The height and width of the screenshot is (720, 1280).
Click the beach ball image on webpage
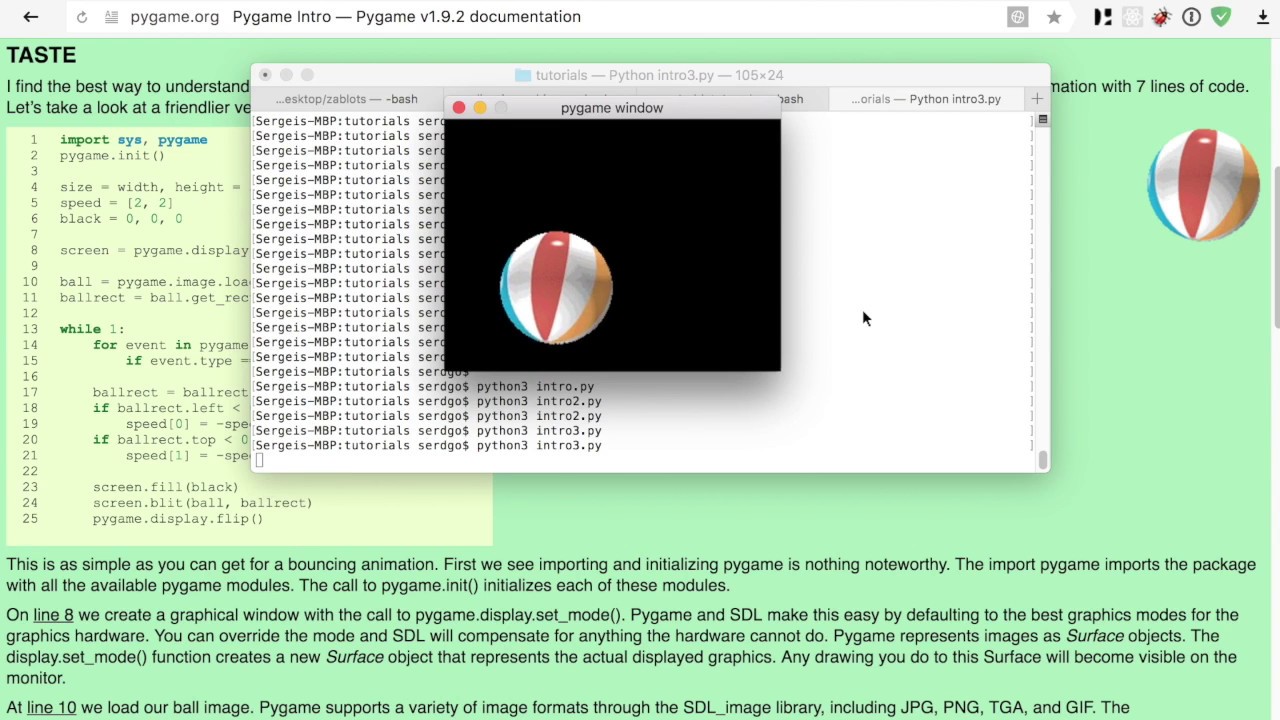(x=1203, y=185)
